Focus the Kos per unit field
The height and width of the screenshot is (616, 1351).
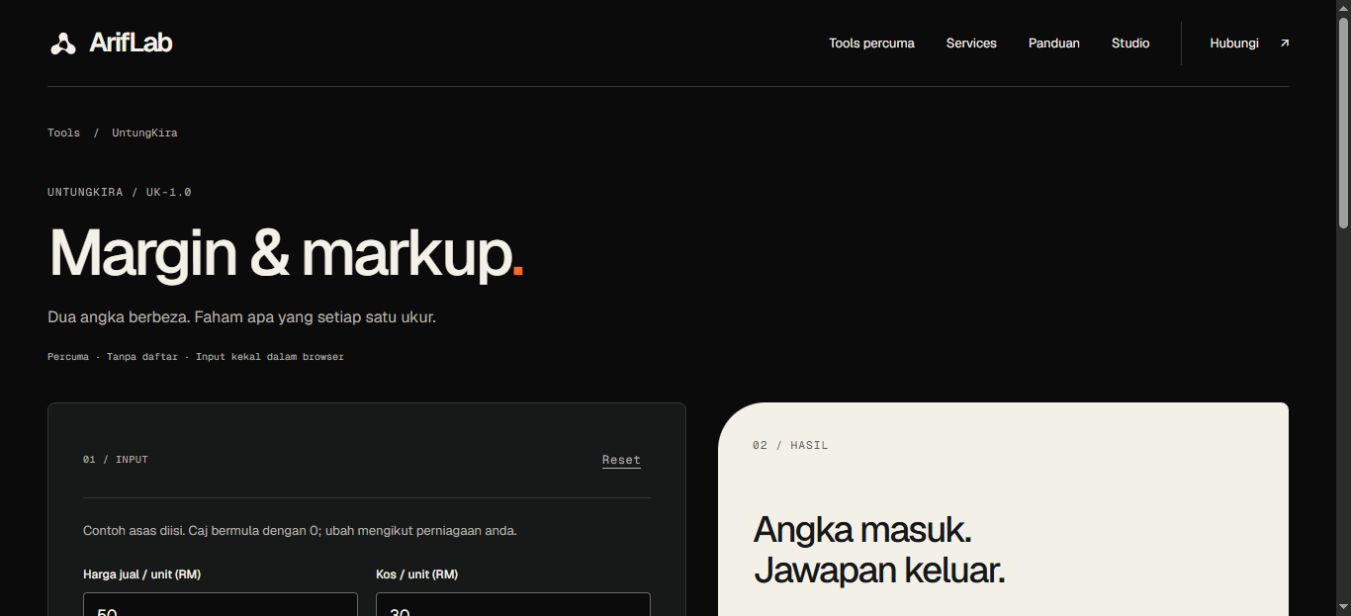coord(513,604)
